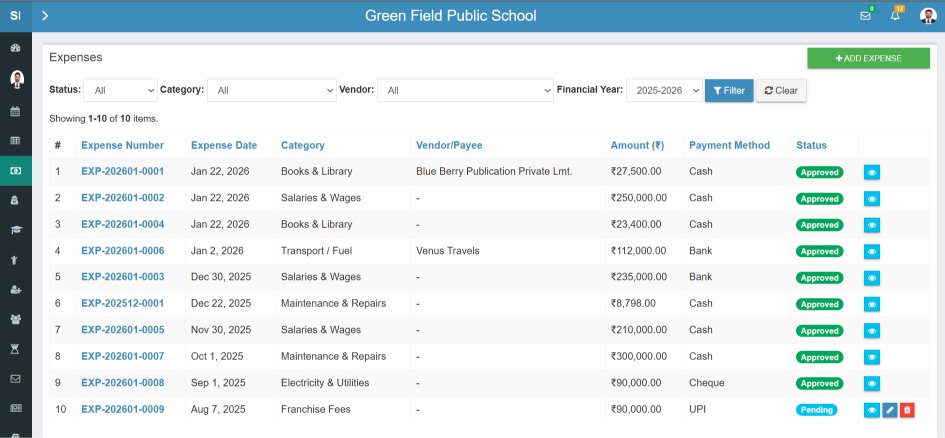This screenshot has height=438, width=945.
Task: Sort by Expense Date column header
Action: pyautogui.click(x=224, y=145)
